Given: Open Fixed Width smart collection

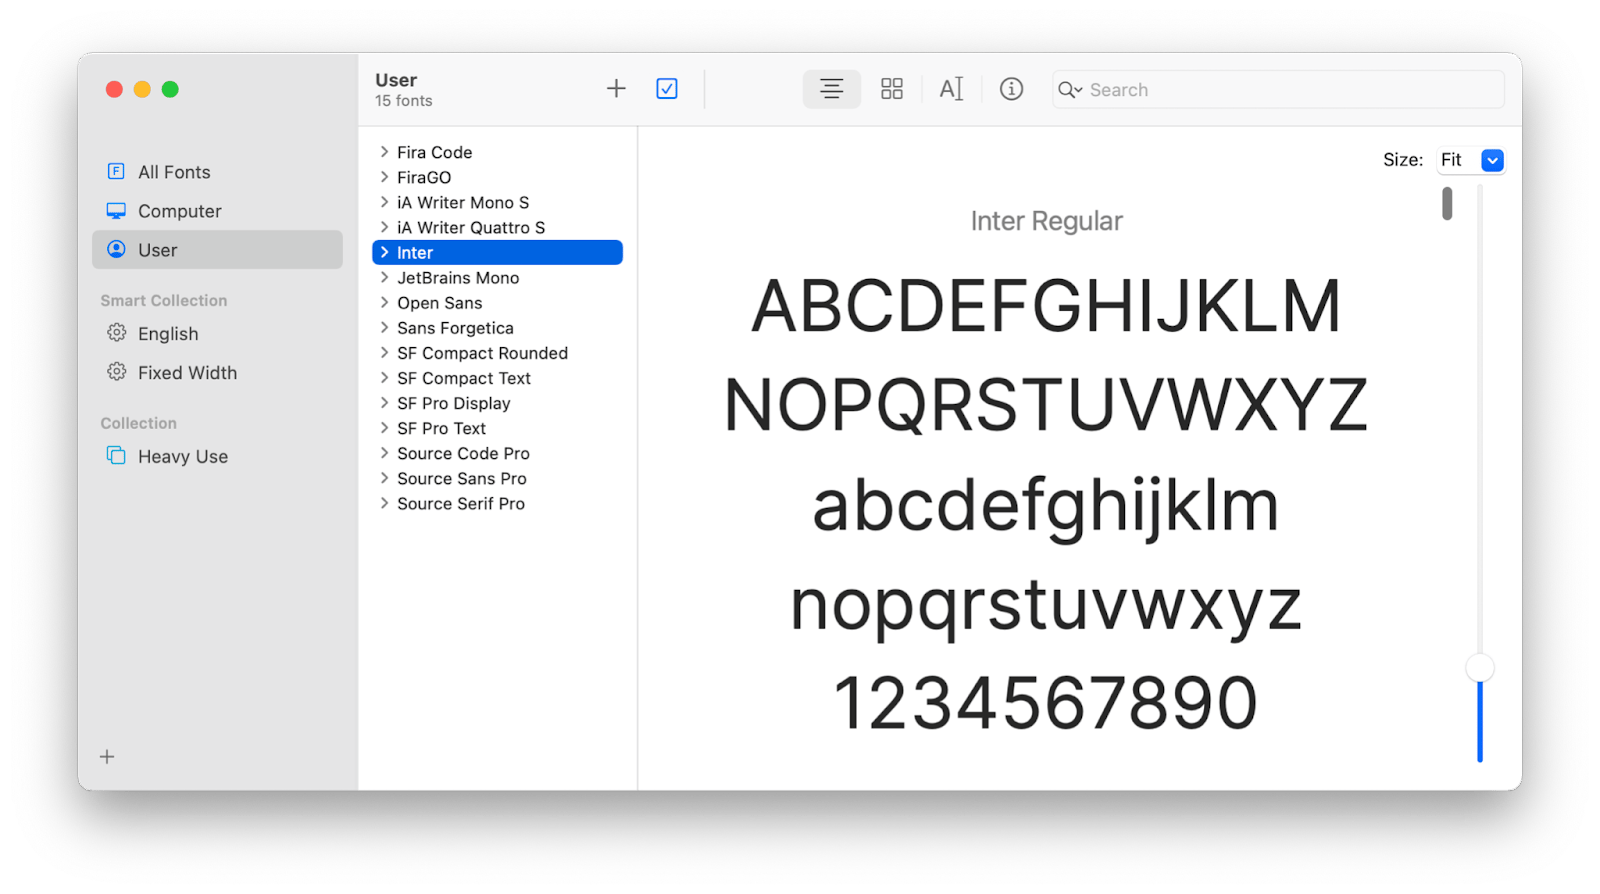Looking at the screenshot, I should 217,373.
